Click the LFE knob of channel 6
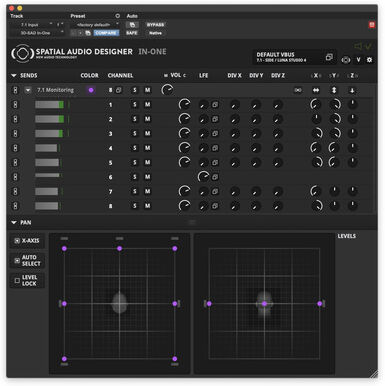Image resolution: width=385 pixels, height=386 pixels. tap(203, 177)
